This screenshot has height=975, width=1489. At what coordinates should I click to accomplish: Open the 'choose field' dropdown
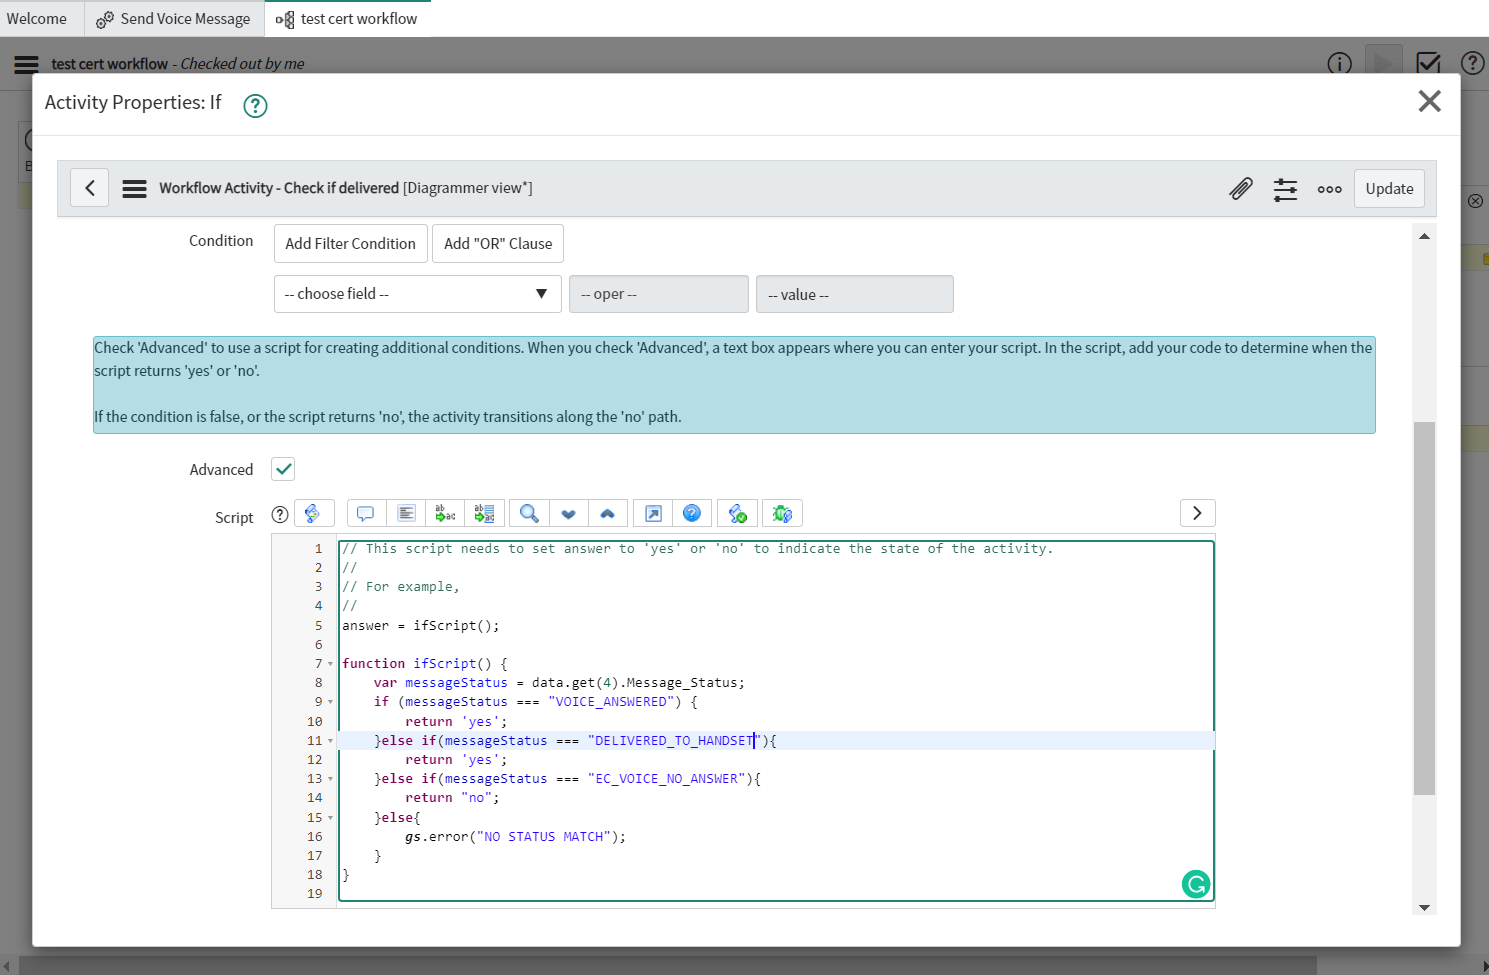(417, 294)
